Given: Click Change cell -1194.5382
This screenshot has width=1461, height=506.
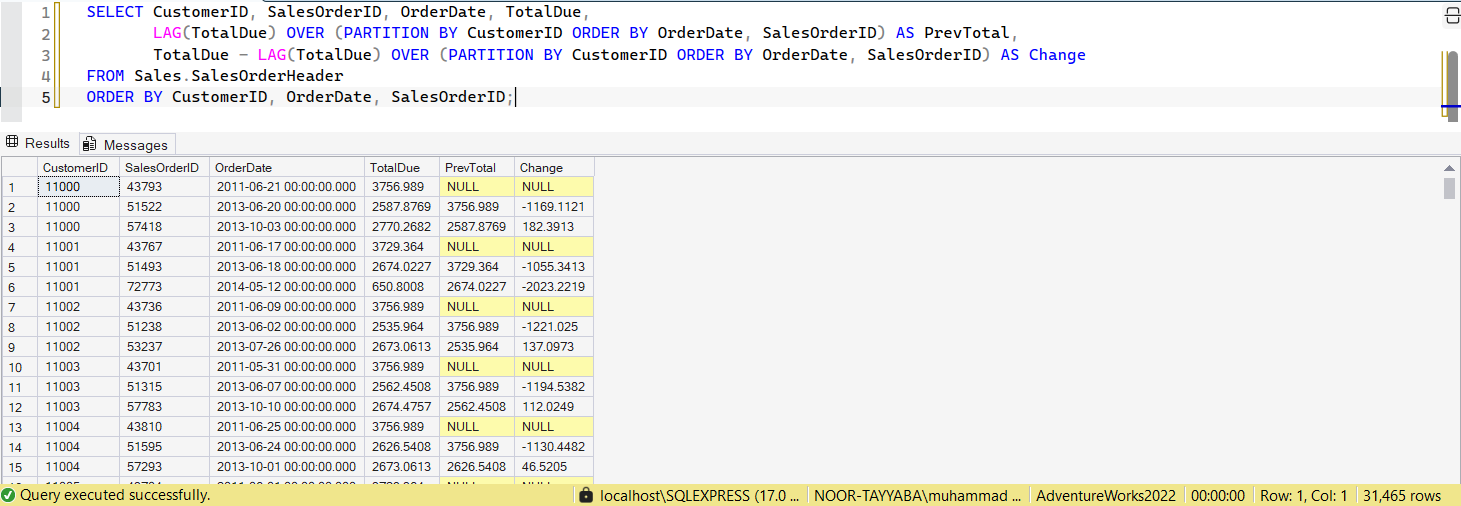Looking at the screenshot, I should pyautogui.click(x=554, y=387).
